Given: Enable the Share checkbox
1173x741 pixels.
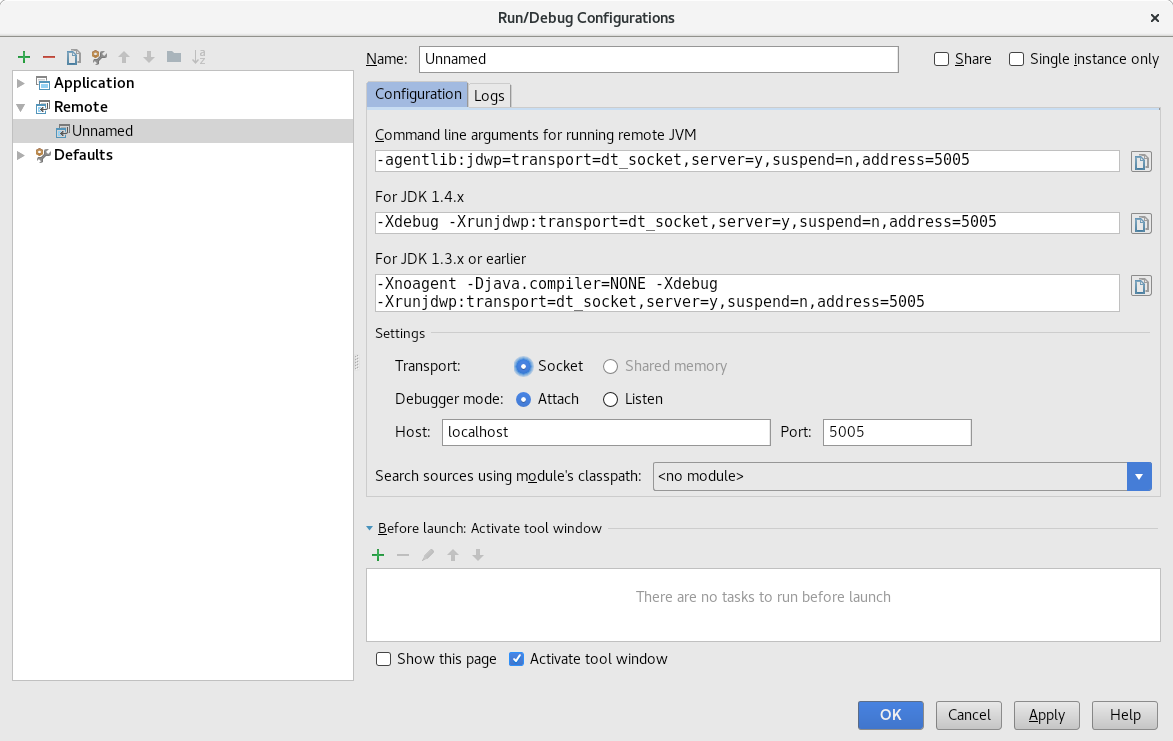Looking at the screenshot, I should tap(941, 59).
